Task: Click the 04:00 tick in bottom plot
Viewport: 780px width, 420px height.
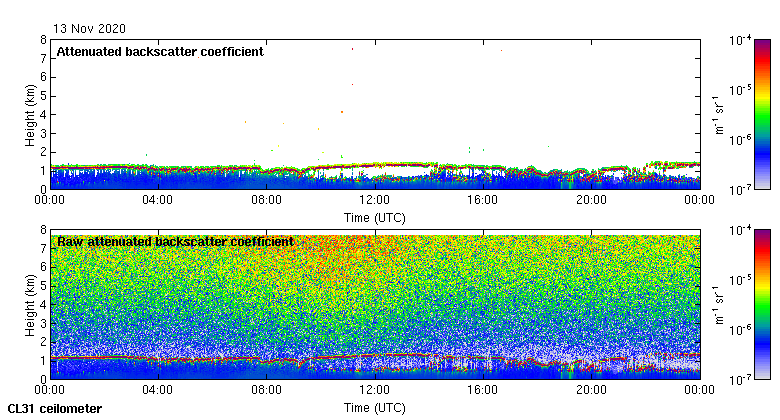Action: click(158, 390)
